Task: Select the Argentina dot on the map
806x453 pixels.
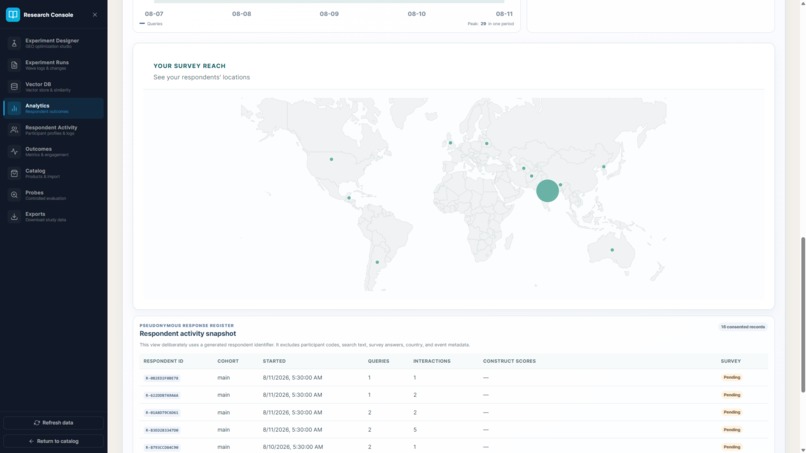Action: point(377,262)
